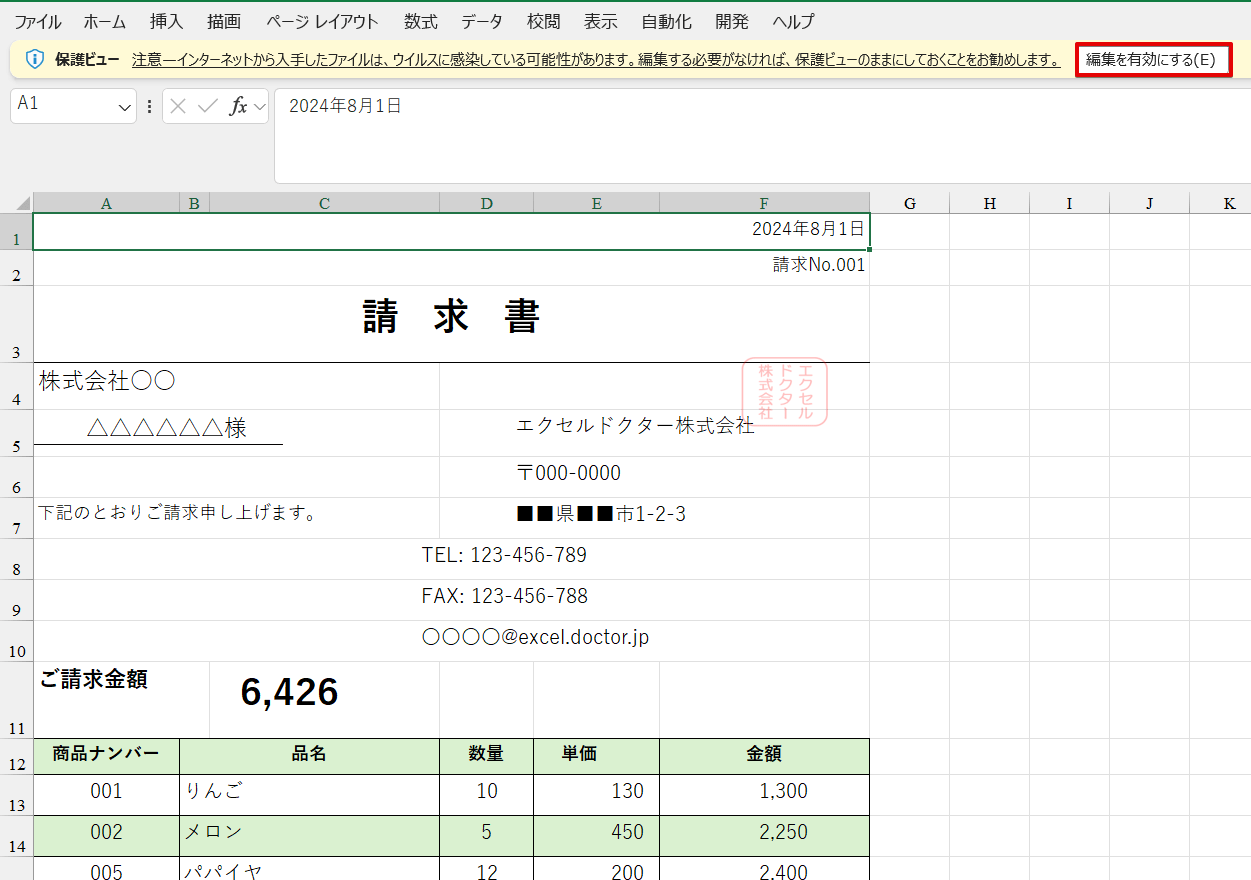The width and height of the screenshot is (1251, 880).
Task: Select row 11 by its header
Action: (x=16, y=699)
